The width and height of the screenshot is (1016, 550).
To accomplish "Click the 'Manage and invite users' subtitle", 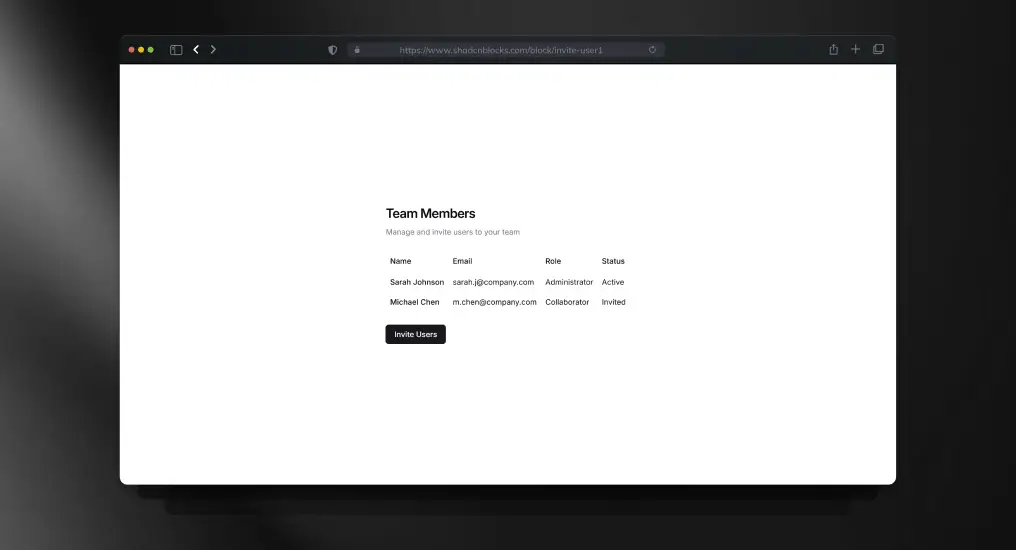I will pos(452,232).
